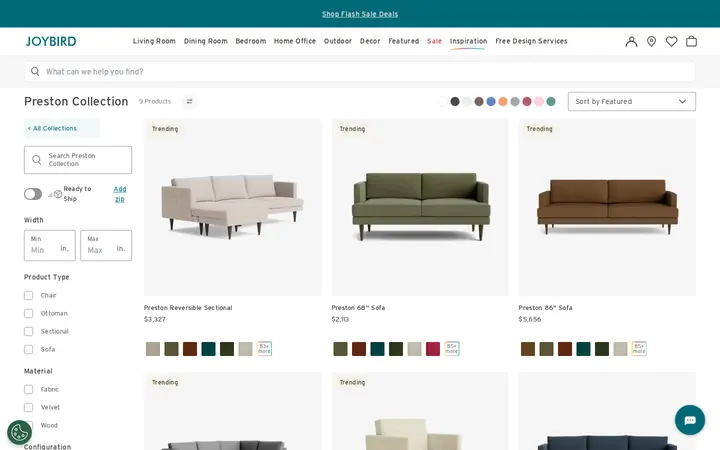Open Preston 86" Sofa title
Viewport: 720px width, 450px height.
[545, 308]
